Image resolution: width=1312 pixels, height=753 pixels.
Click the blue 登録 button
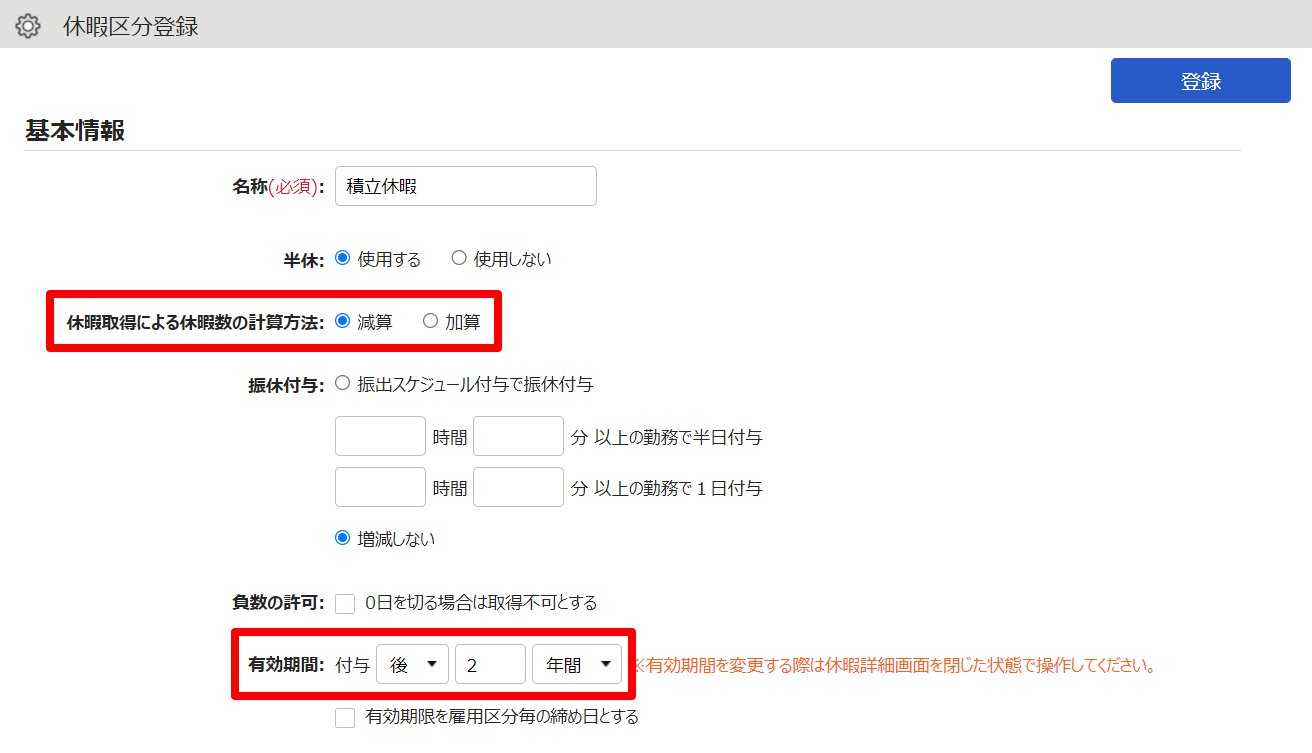(x=1200, y=81)
